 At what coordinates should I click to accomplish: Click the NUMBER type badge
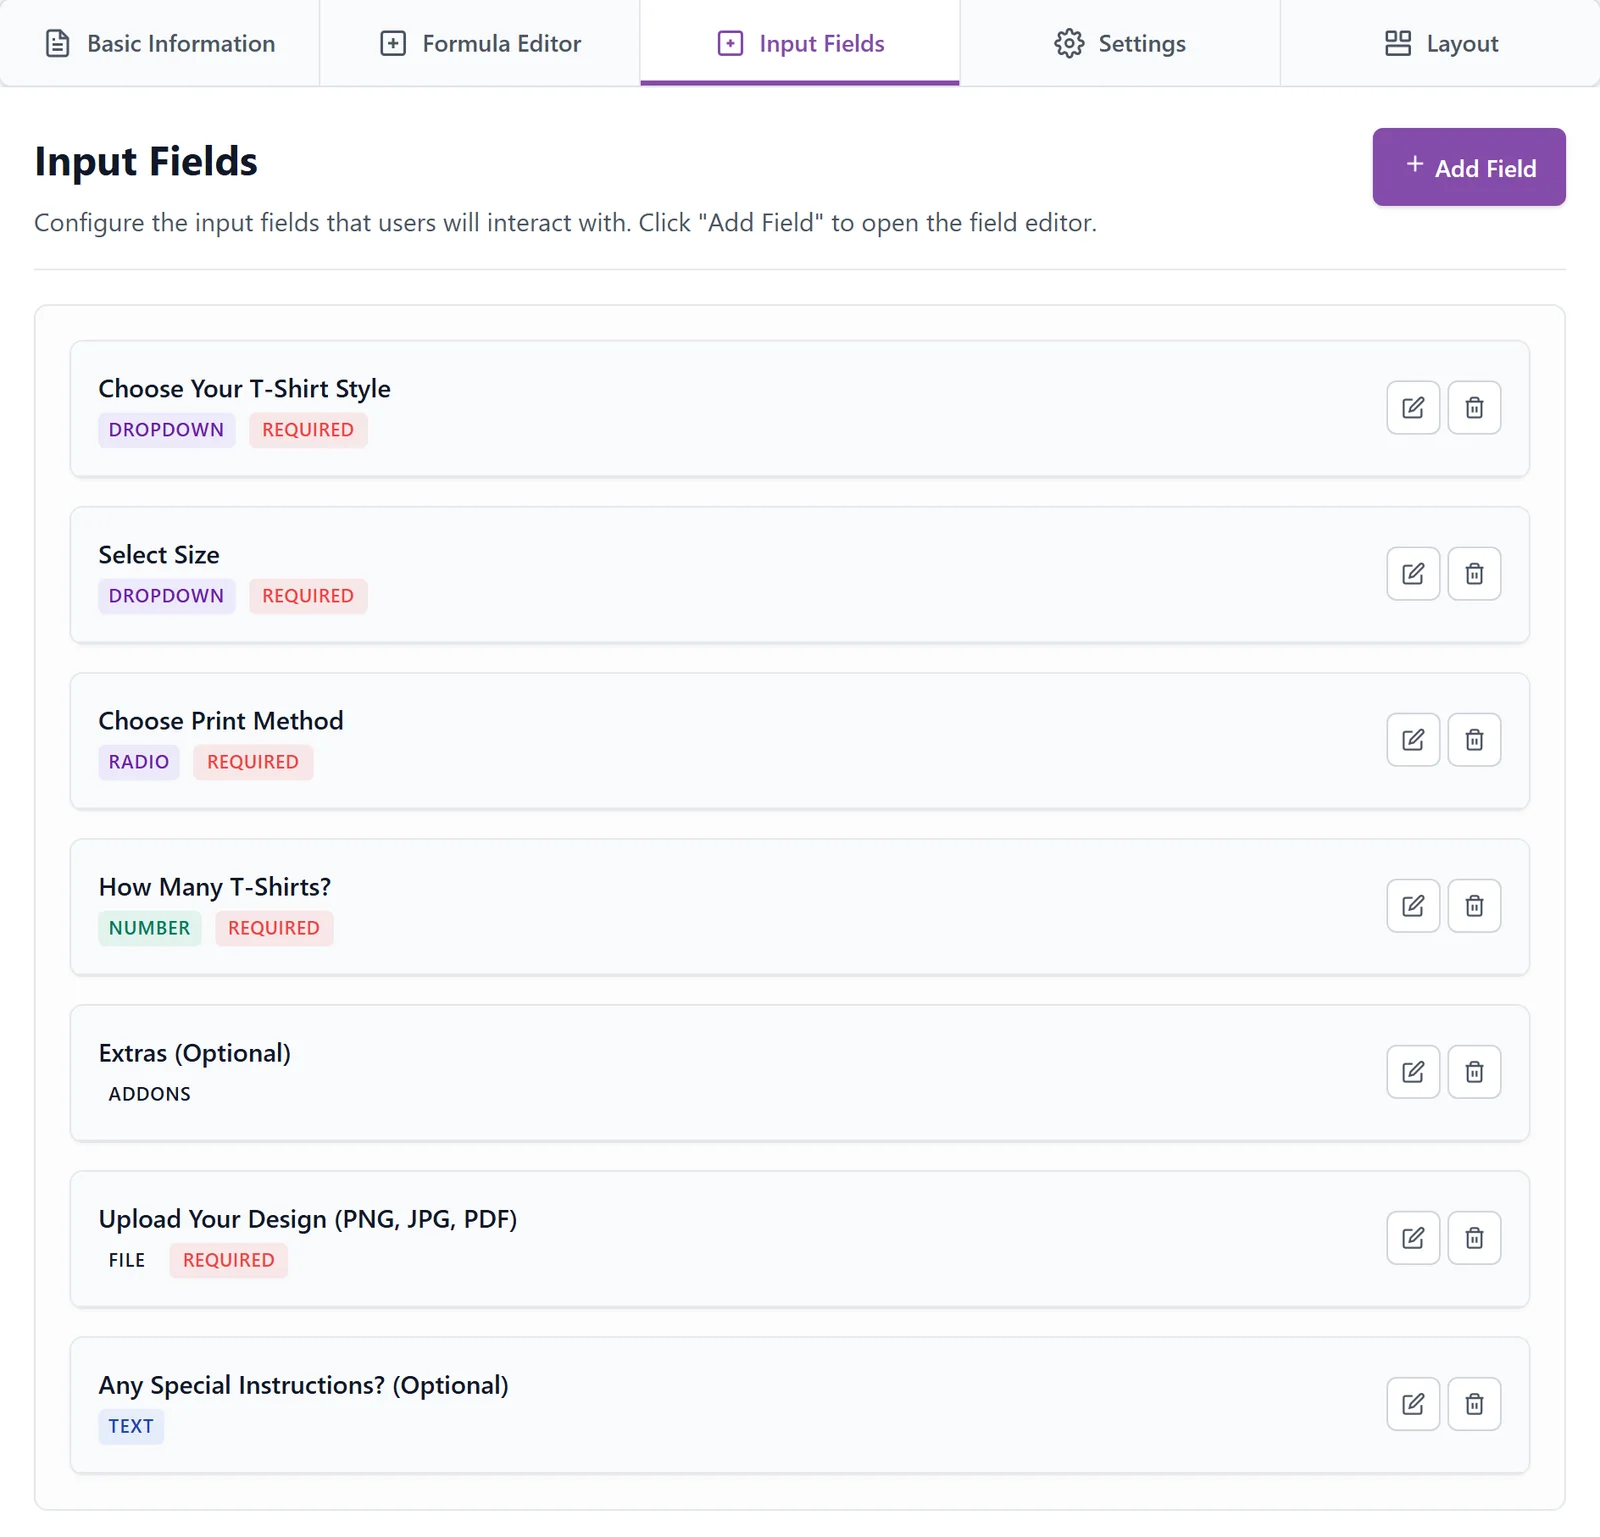(x=150, y=928)
